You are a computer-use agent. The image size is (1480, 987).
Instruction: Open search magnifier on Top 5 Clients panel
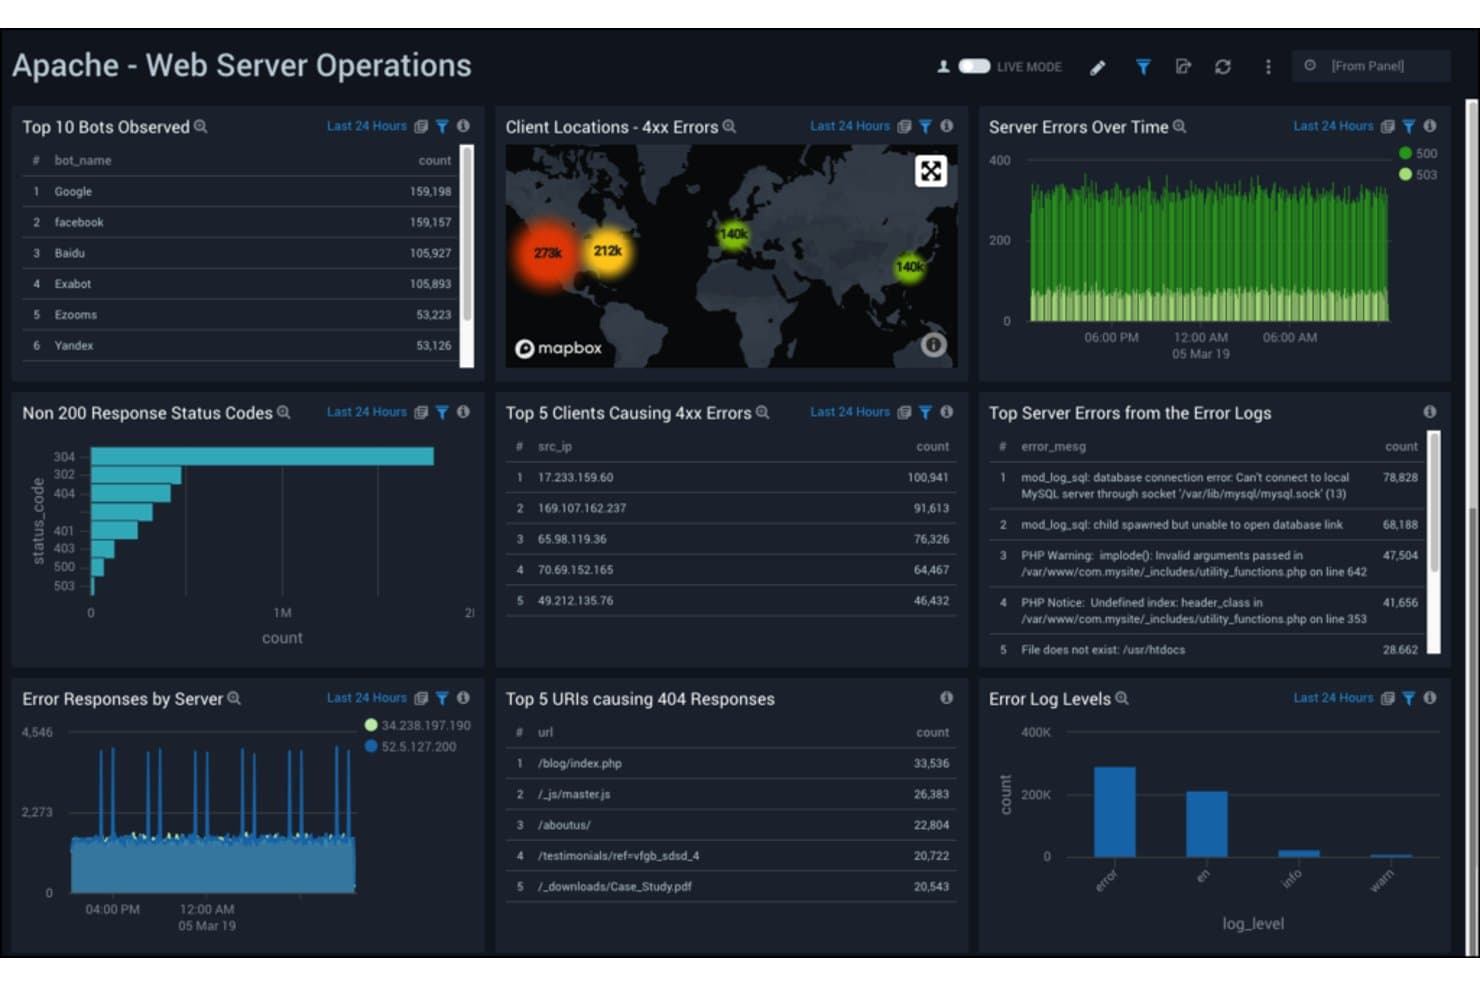tap(763, 412)
